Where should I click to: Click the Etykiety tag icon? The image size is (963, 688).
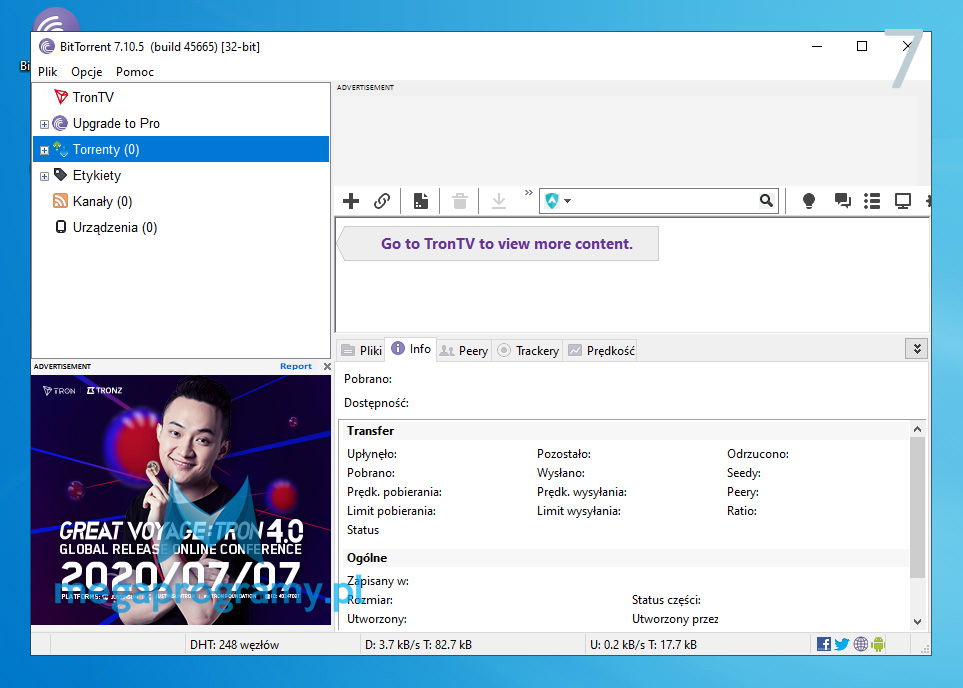(60, 174)
